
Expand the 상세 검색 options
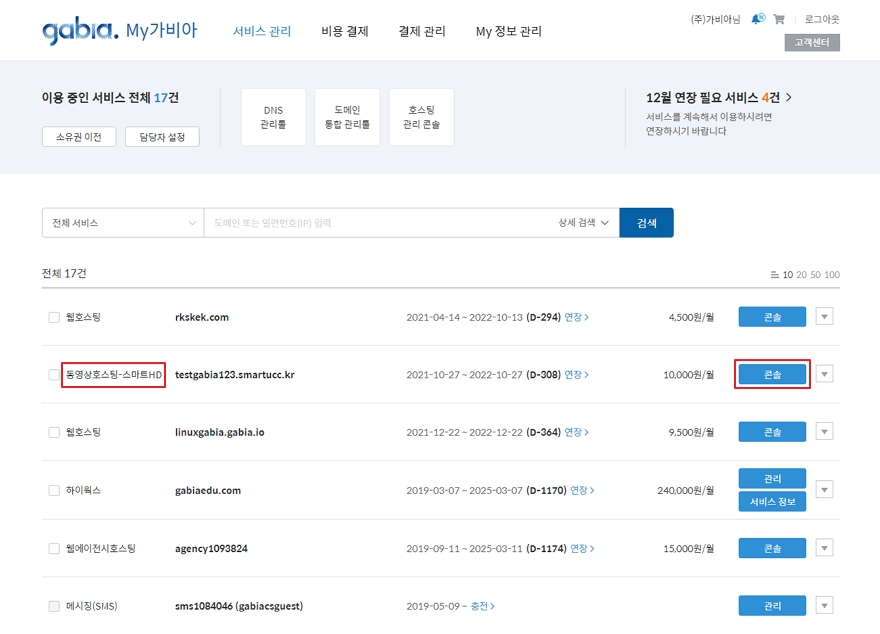(583, 223)
